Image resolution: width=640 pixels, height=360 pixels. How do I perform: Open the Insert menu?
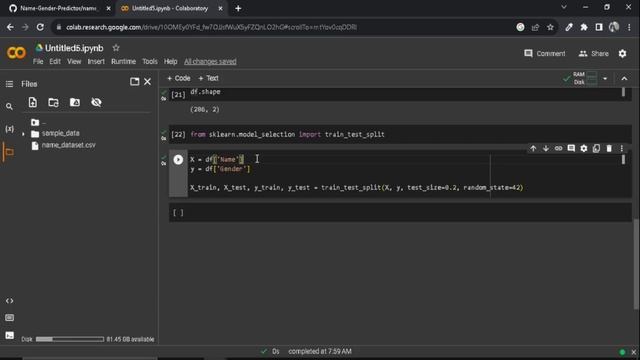click(96, 62)
